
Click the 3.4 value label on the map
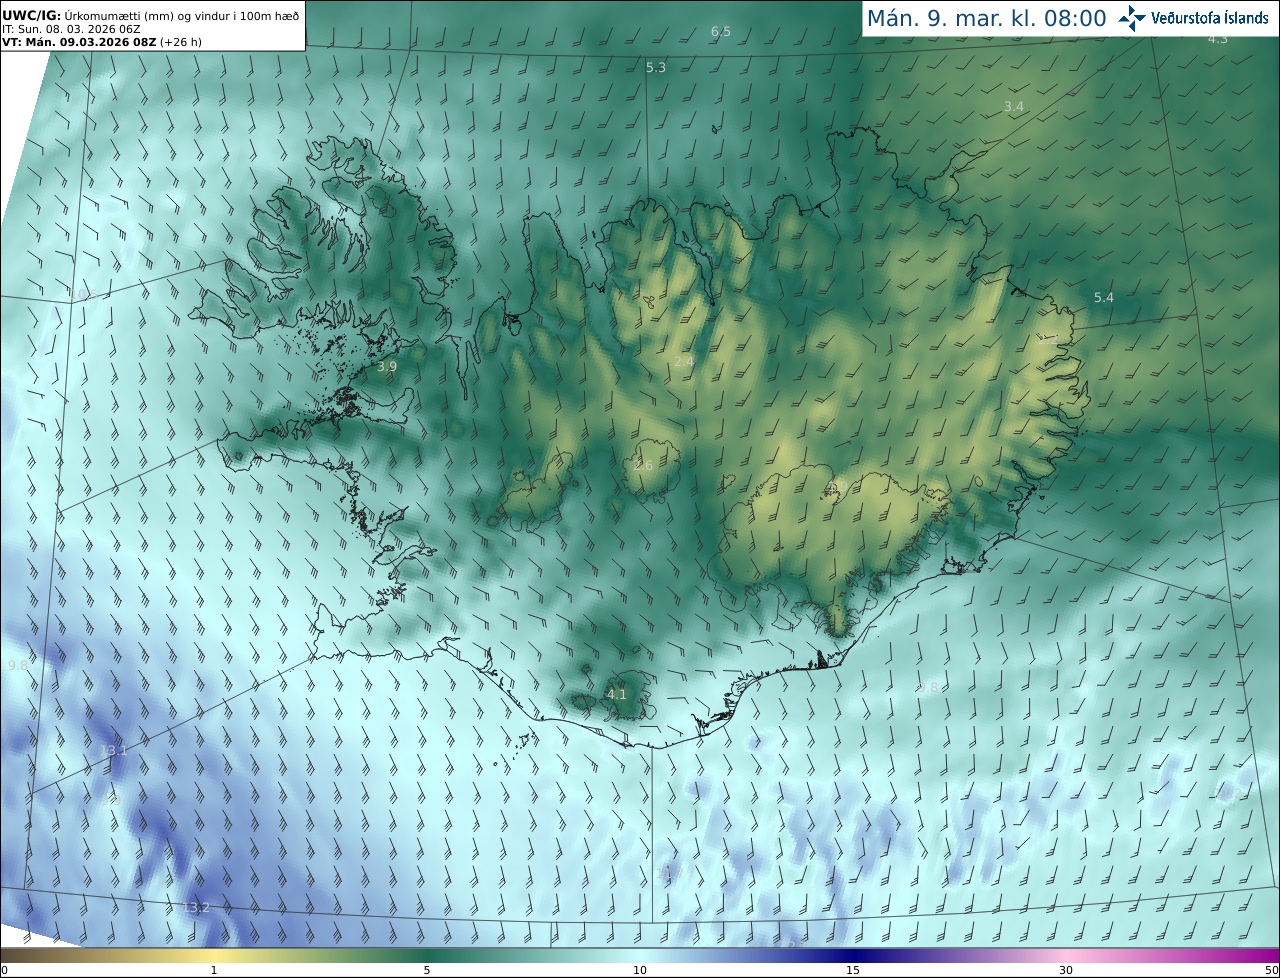(1014, 107)
